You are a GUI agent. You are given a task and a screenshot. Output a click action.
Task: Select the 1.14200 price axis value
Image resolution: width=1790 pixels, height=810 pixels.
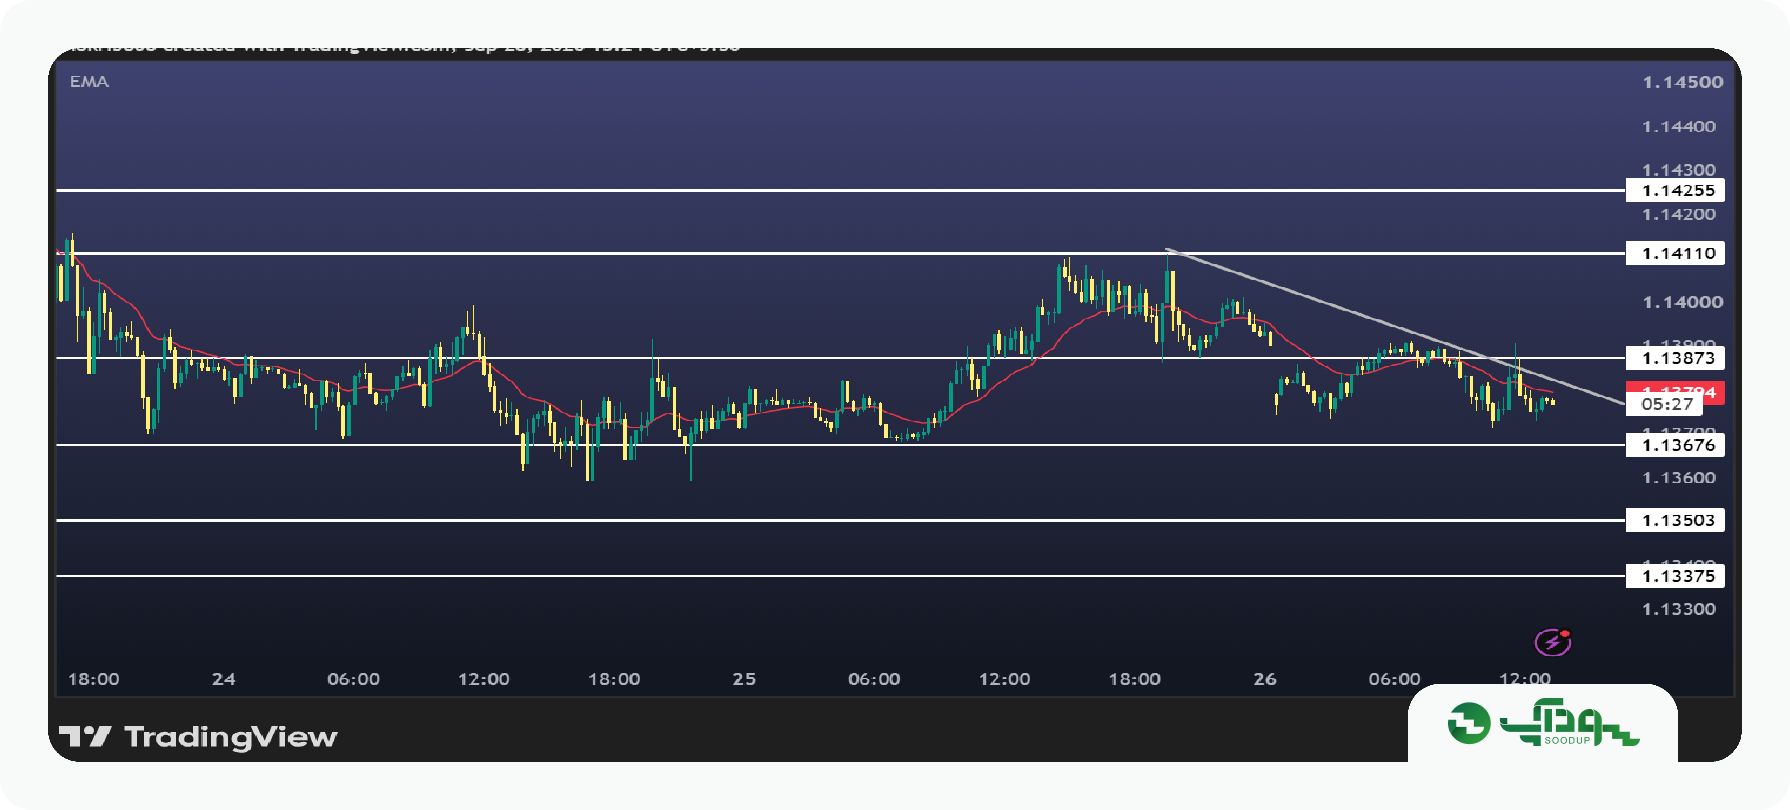pyautogui.click(x=1678, y=214)
